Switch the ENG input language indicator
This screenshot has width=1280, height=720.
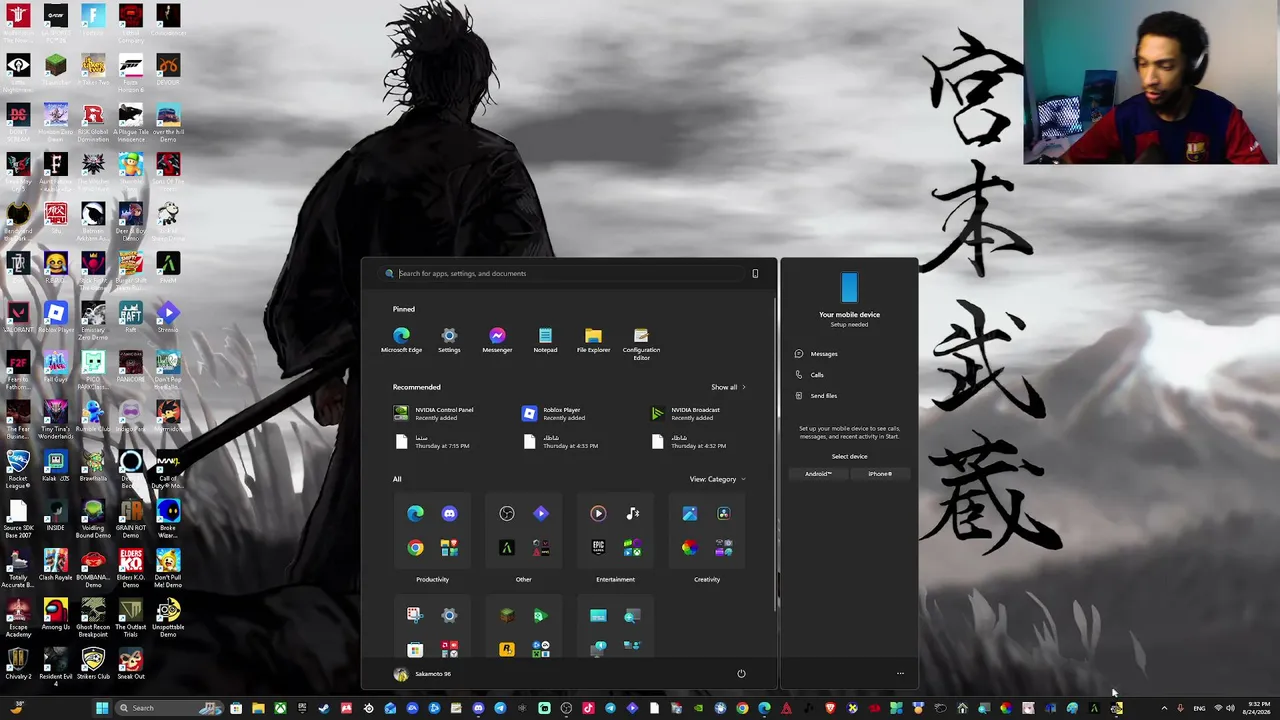(1199, 708)
